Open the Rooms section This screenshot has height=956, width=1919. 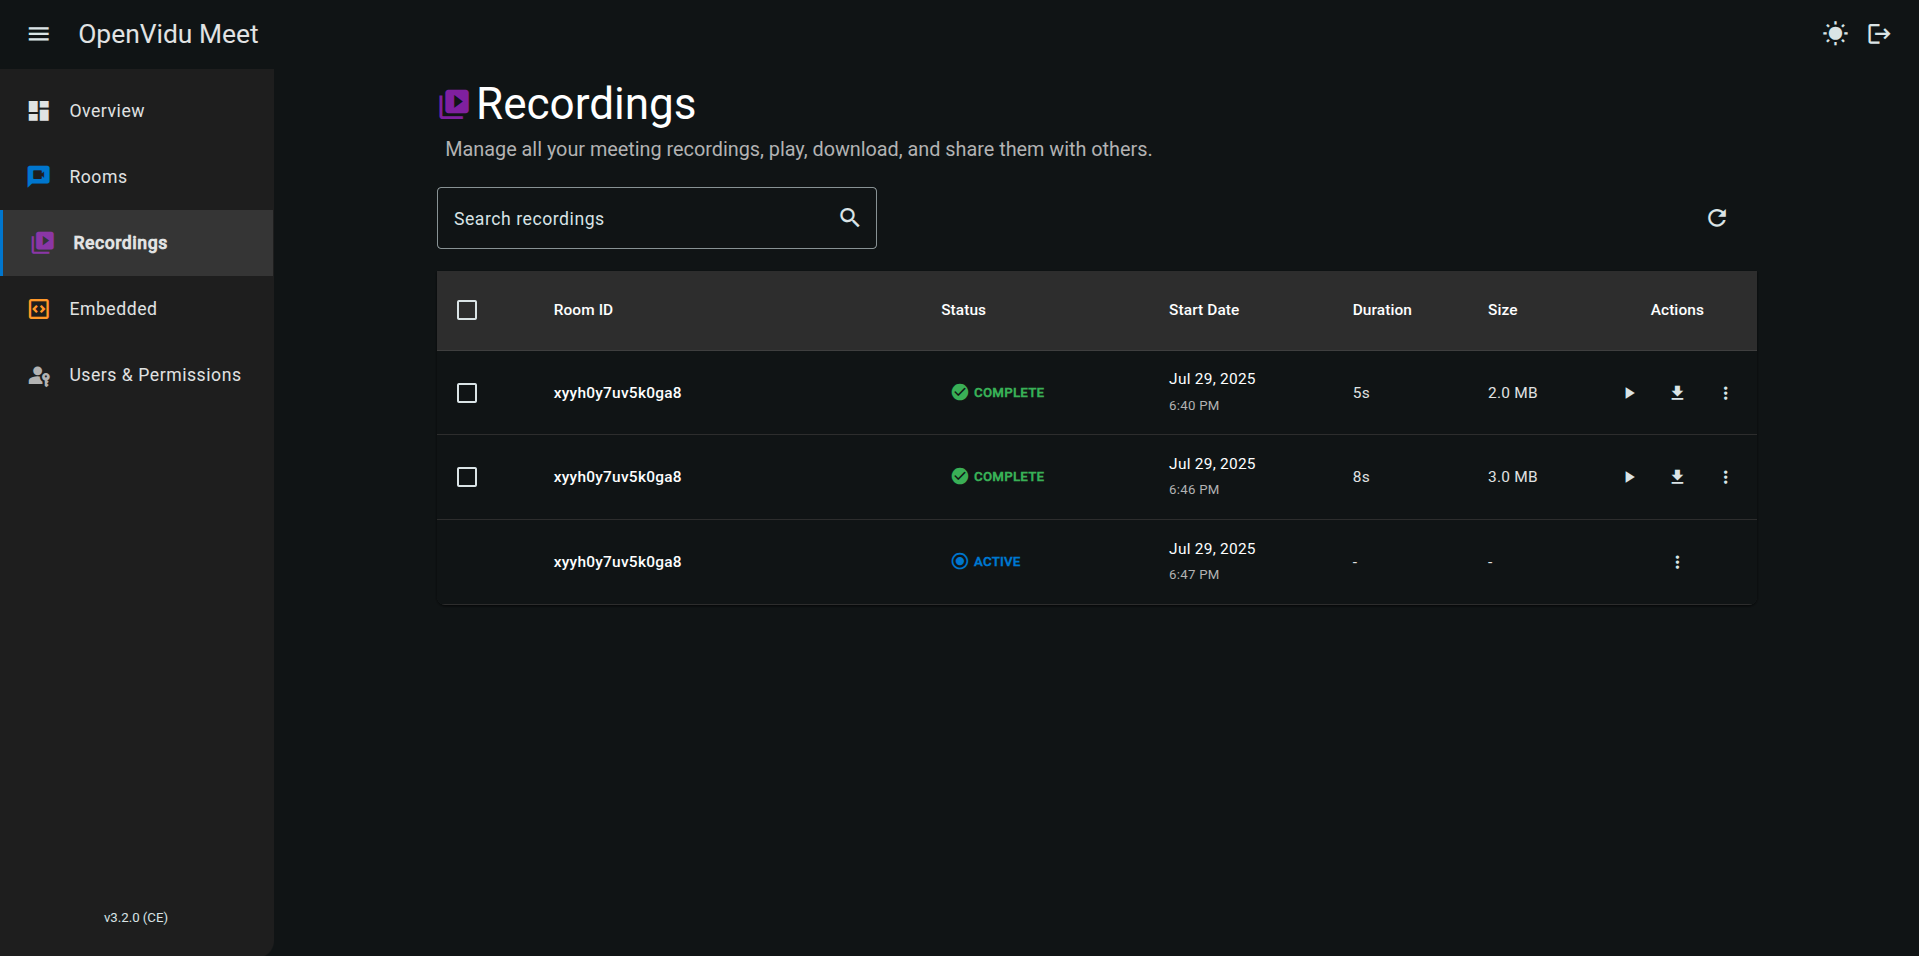point(98,177)
